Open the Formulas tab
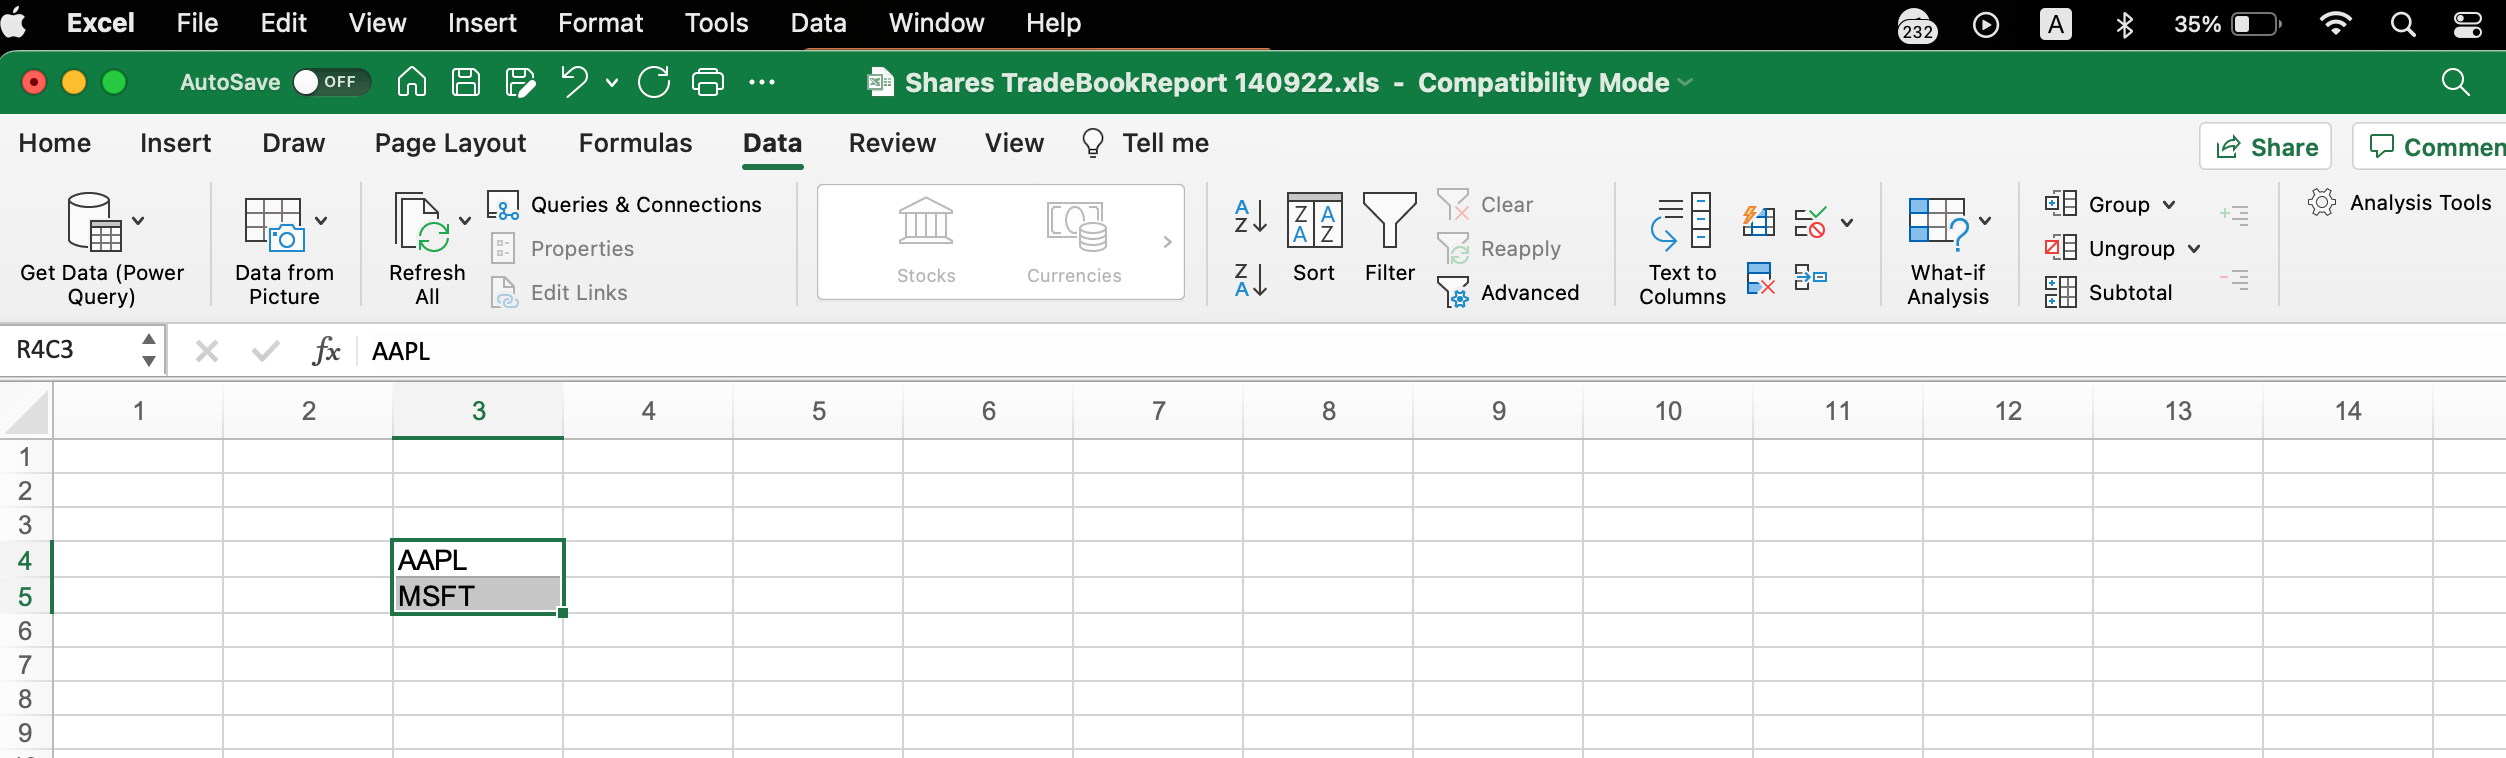 point(635,143)
